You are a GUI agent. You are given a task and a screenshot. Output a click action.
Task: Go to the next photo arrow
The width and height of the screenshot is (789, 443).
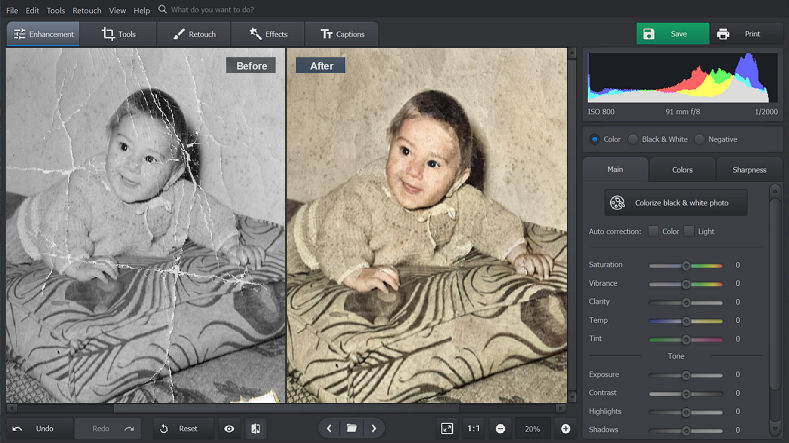pyautogui.click(x=374, y=428)
